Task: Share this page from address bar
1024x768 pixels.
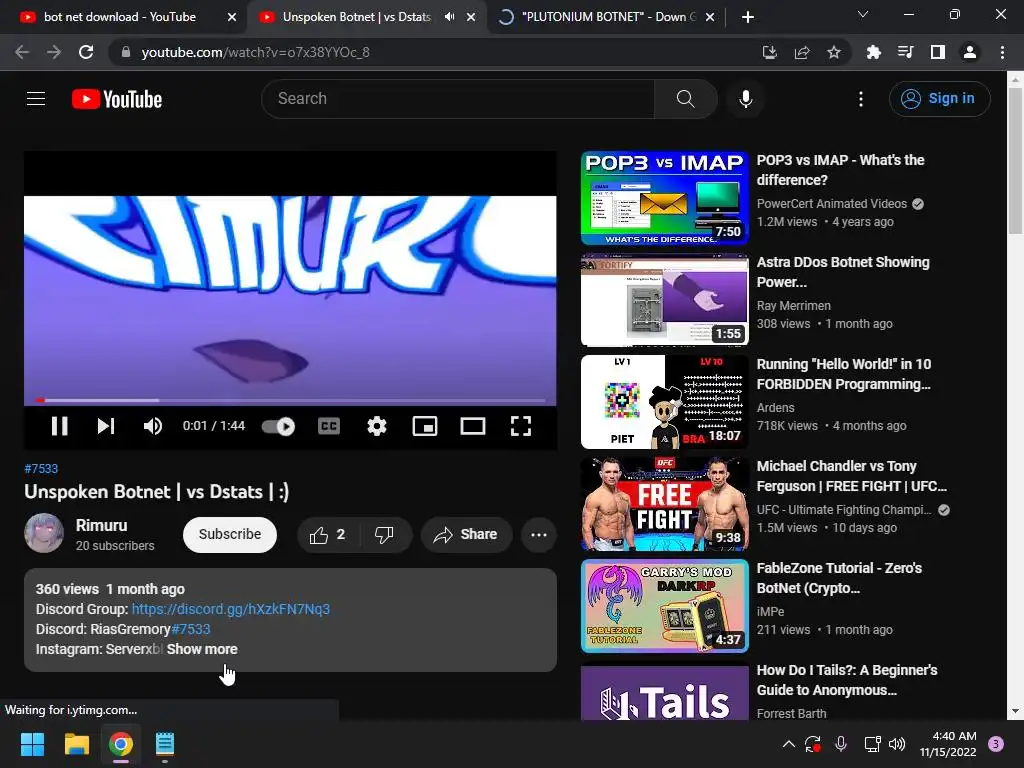Action: [802, 52]
